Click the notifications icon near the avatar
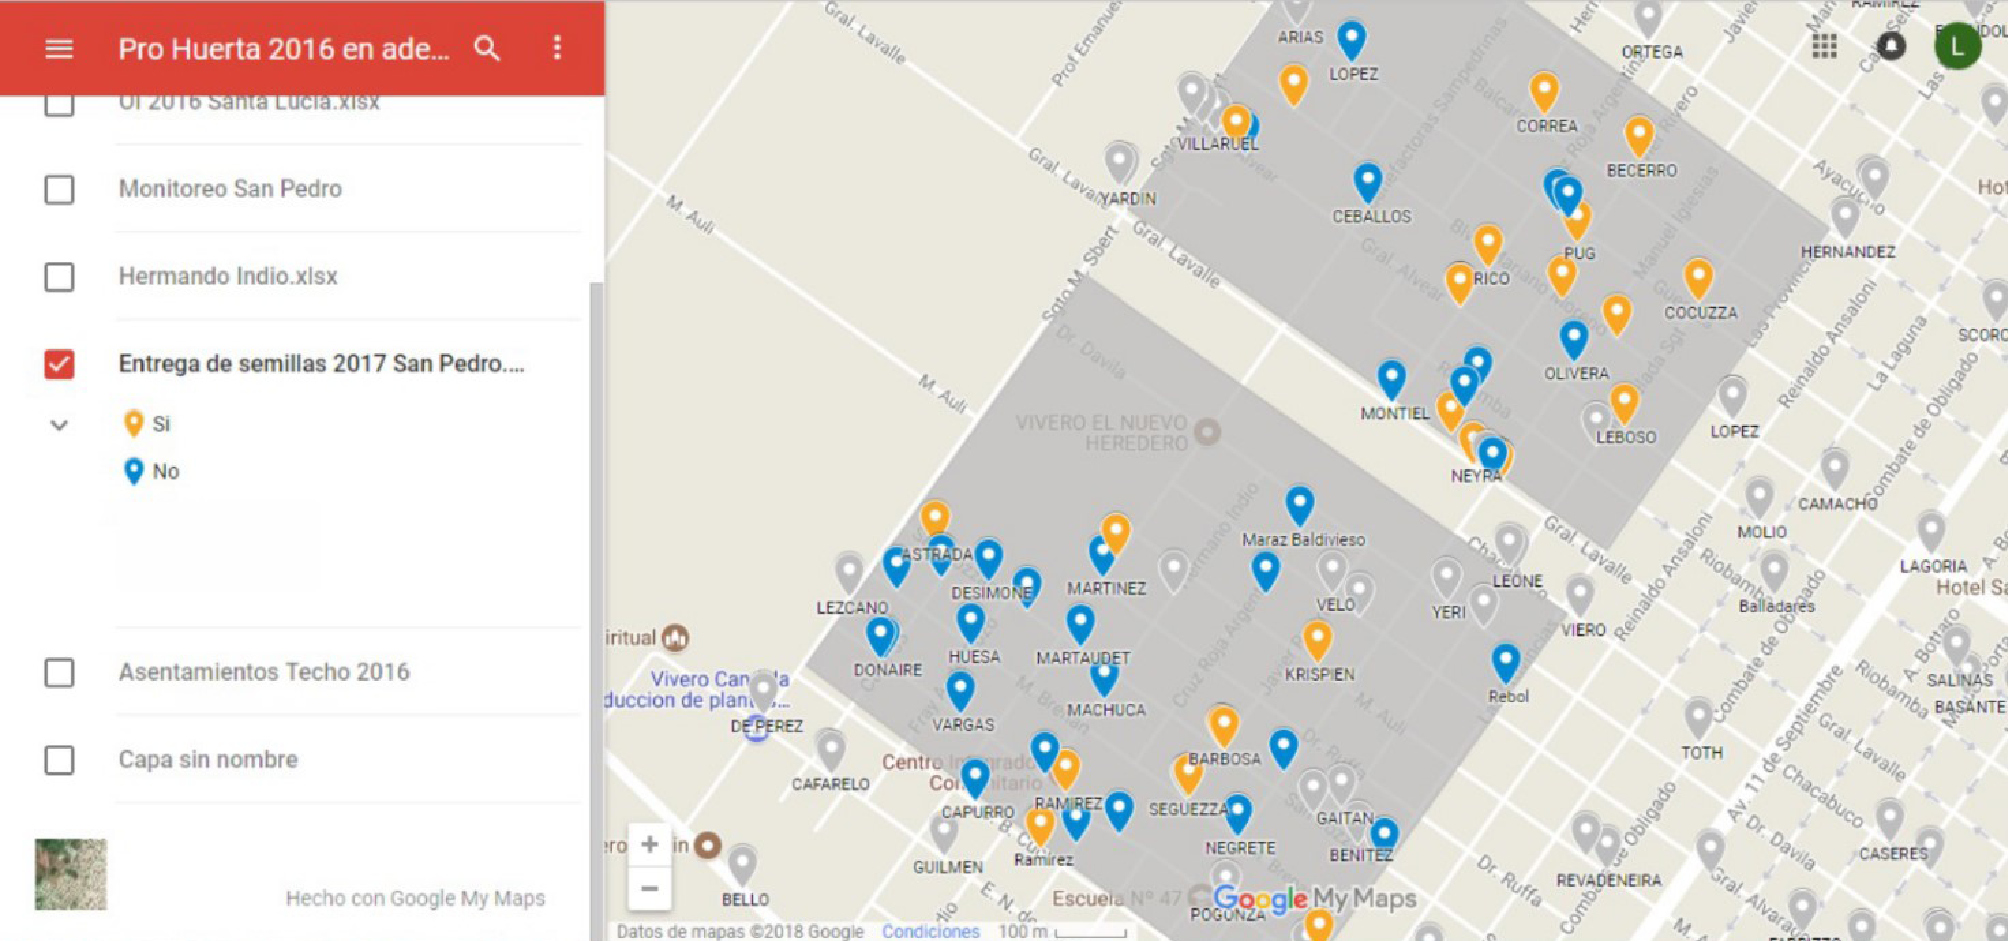The height and width of the screenshot is (941, 2008). click(x=1890, y=46)
